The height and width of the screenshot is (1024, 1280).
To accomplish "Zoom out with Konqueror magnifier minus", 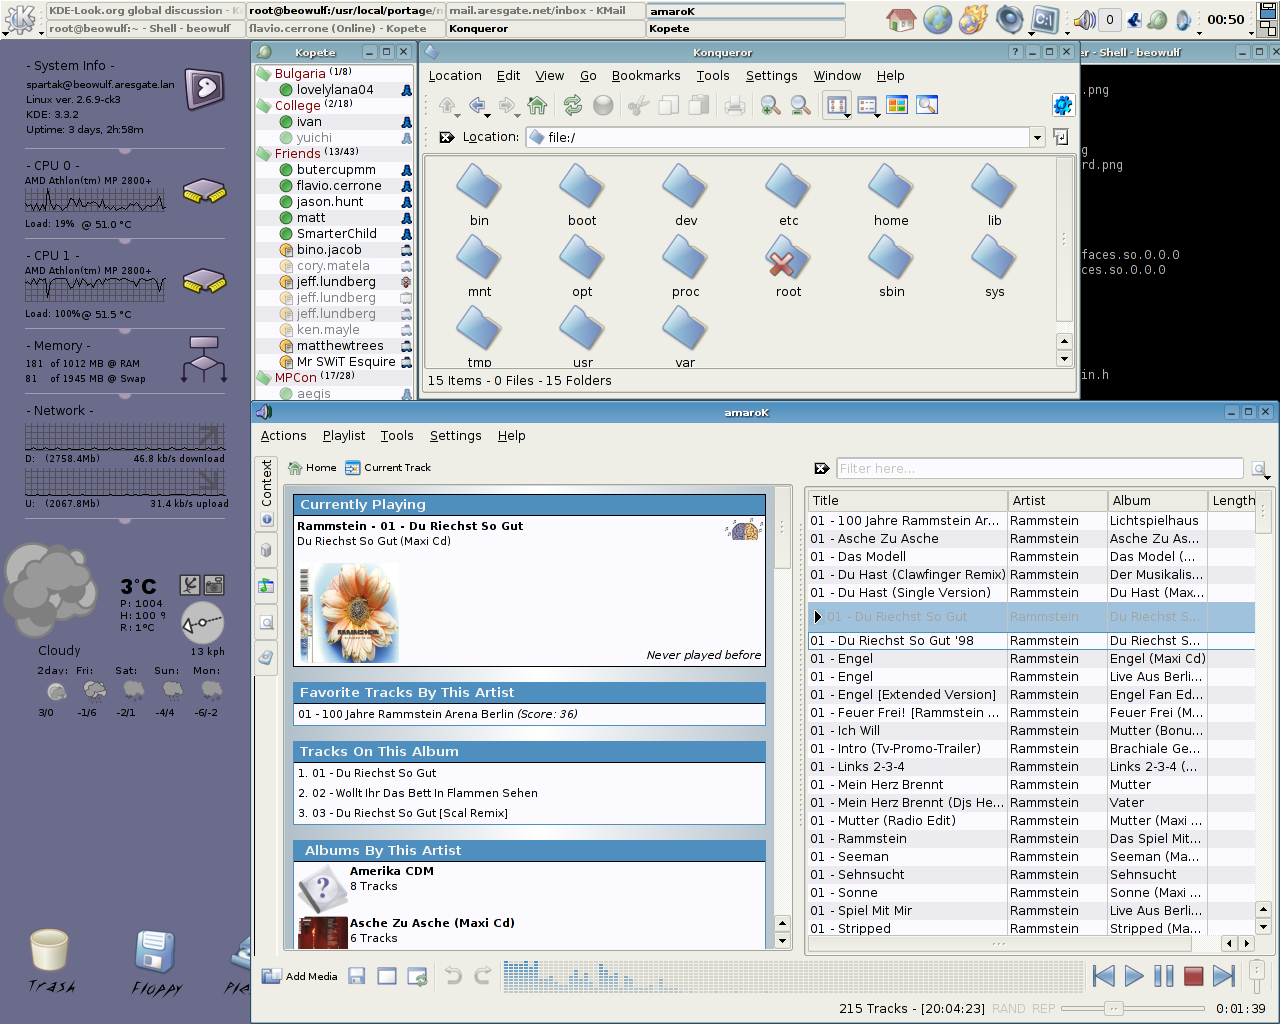I will [800, 105].
